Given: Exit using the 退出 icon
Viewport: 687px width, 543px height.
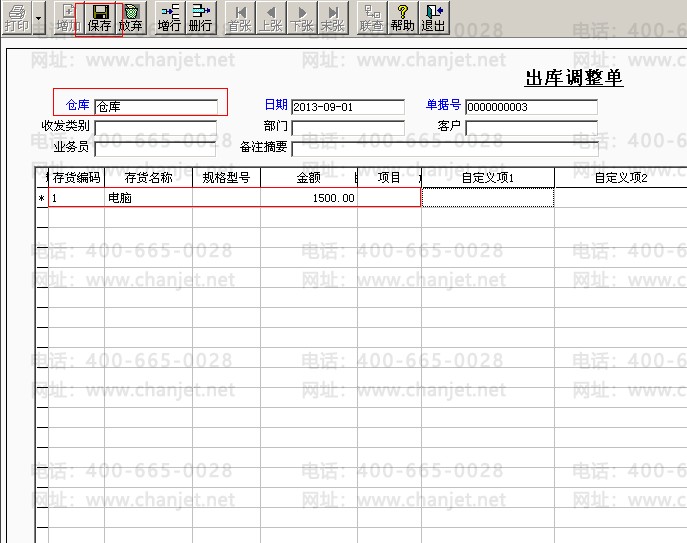Looking at the screenshot, I should click(434, 18).
